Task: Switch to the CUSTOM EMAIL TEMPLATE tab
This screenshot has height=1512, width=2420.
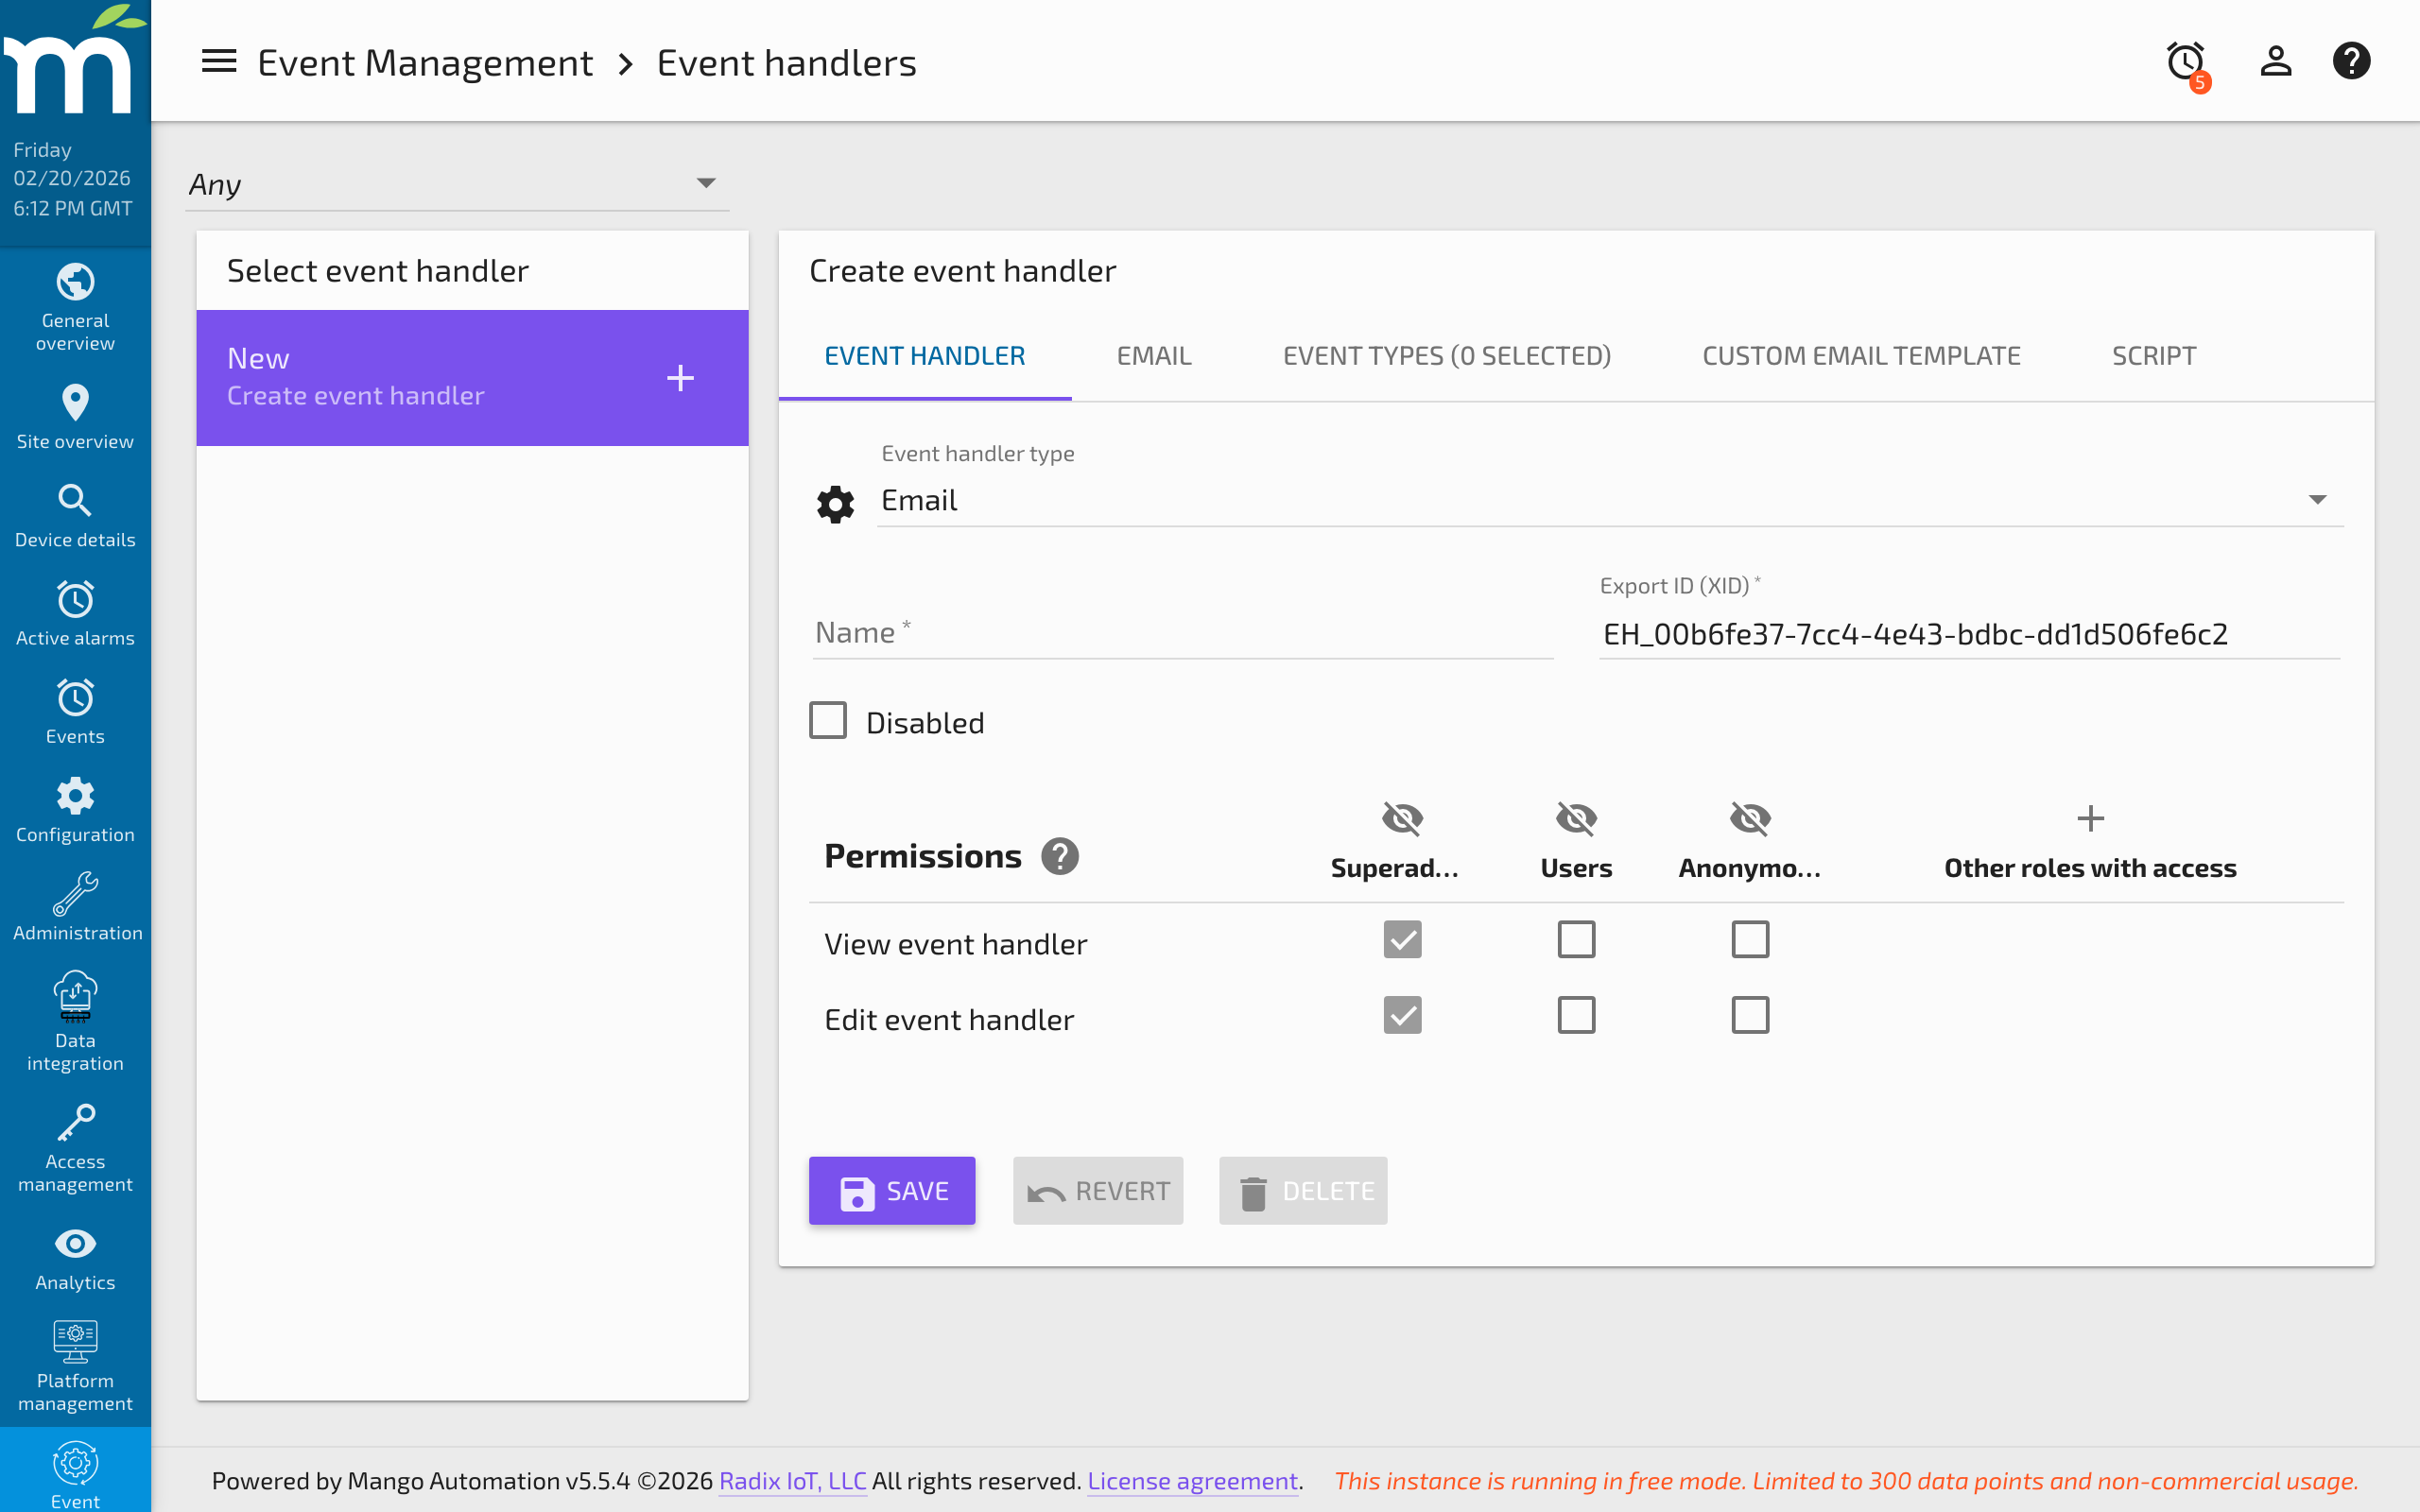Action: (x=1861, y=355)
